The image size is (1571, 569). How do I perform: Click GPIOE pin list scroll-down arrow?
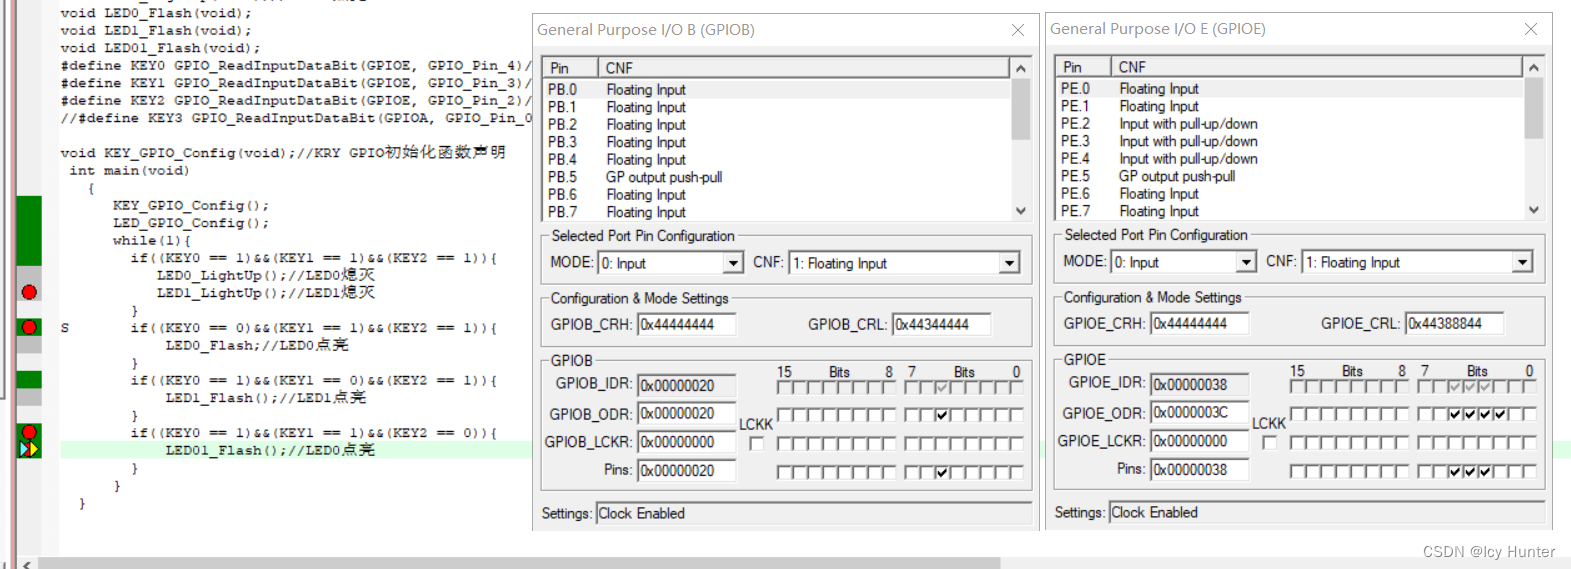[1534, 210]
